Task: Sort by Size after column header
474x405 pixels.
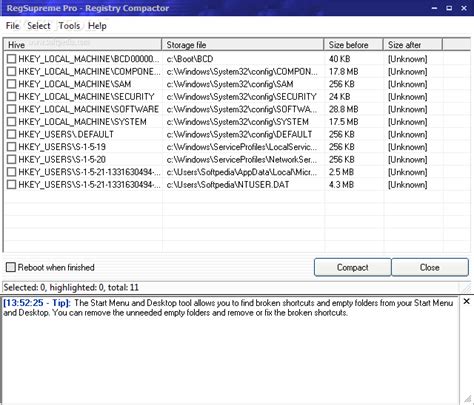Action: pyautogui.click(x=413, y=45)
